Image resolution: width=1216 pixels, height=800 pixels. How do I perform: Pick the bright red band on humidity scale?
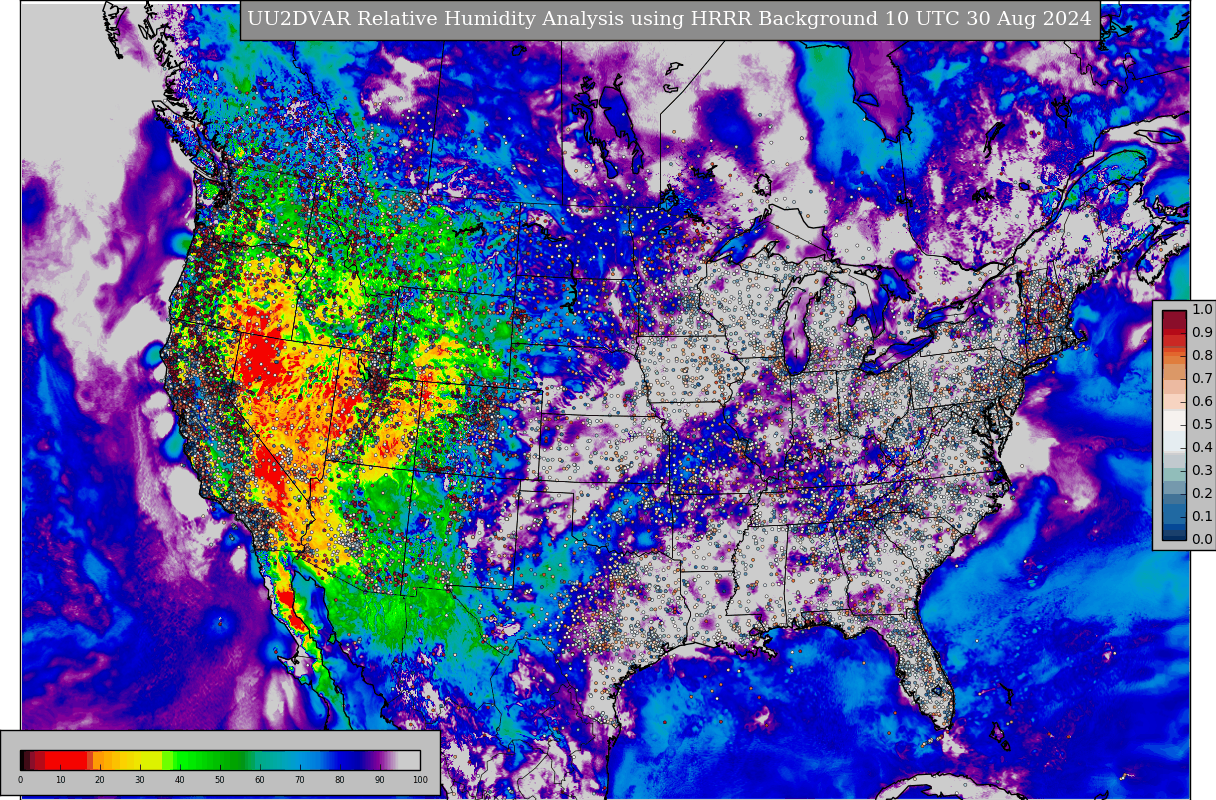pos(66,760)
